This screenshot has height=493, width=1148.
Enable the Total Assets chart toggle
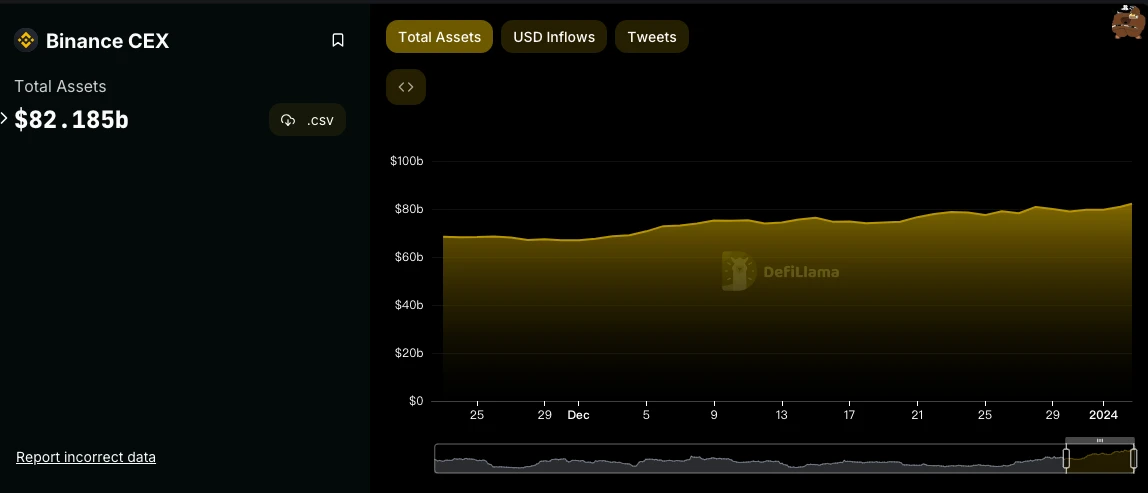pos(440,37)
